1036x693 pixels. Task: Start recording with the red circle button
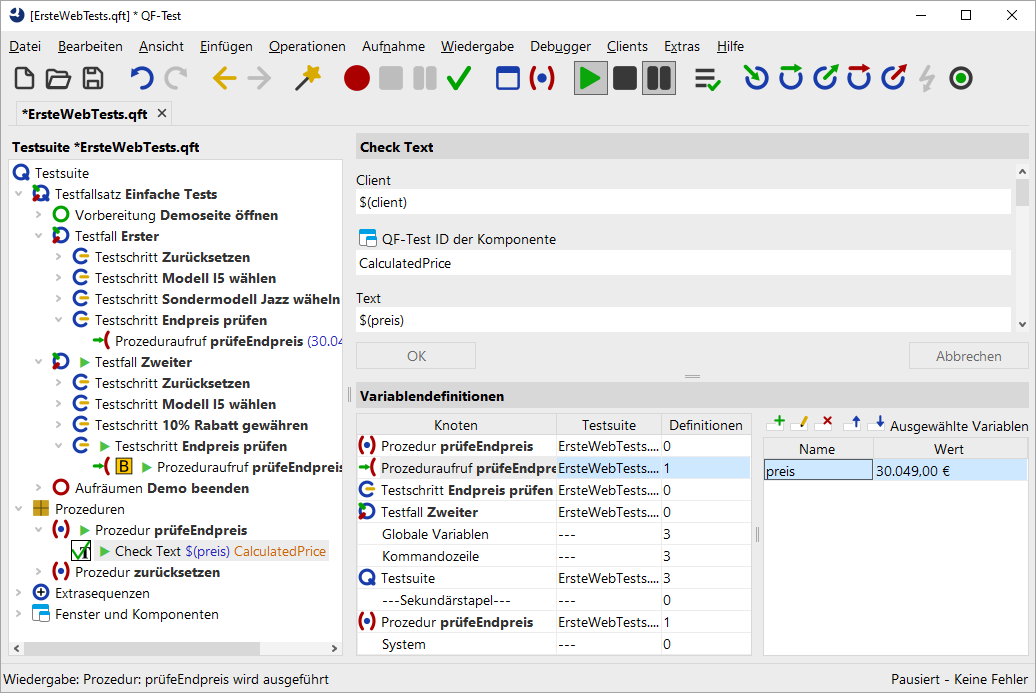click(x=357, y=78)
